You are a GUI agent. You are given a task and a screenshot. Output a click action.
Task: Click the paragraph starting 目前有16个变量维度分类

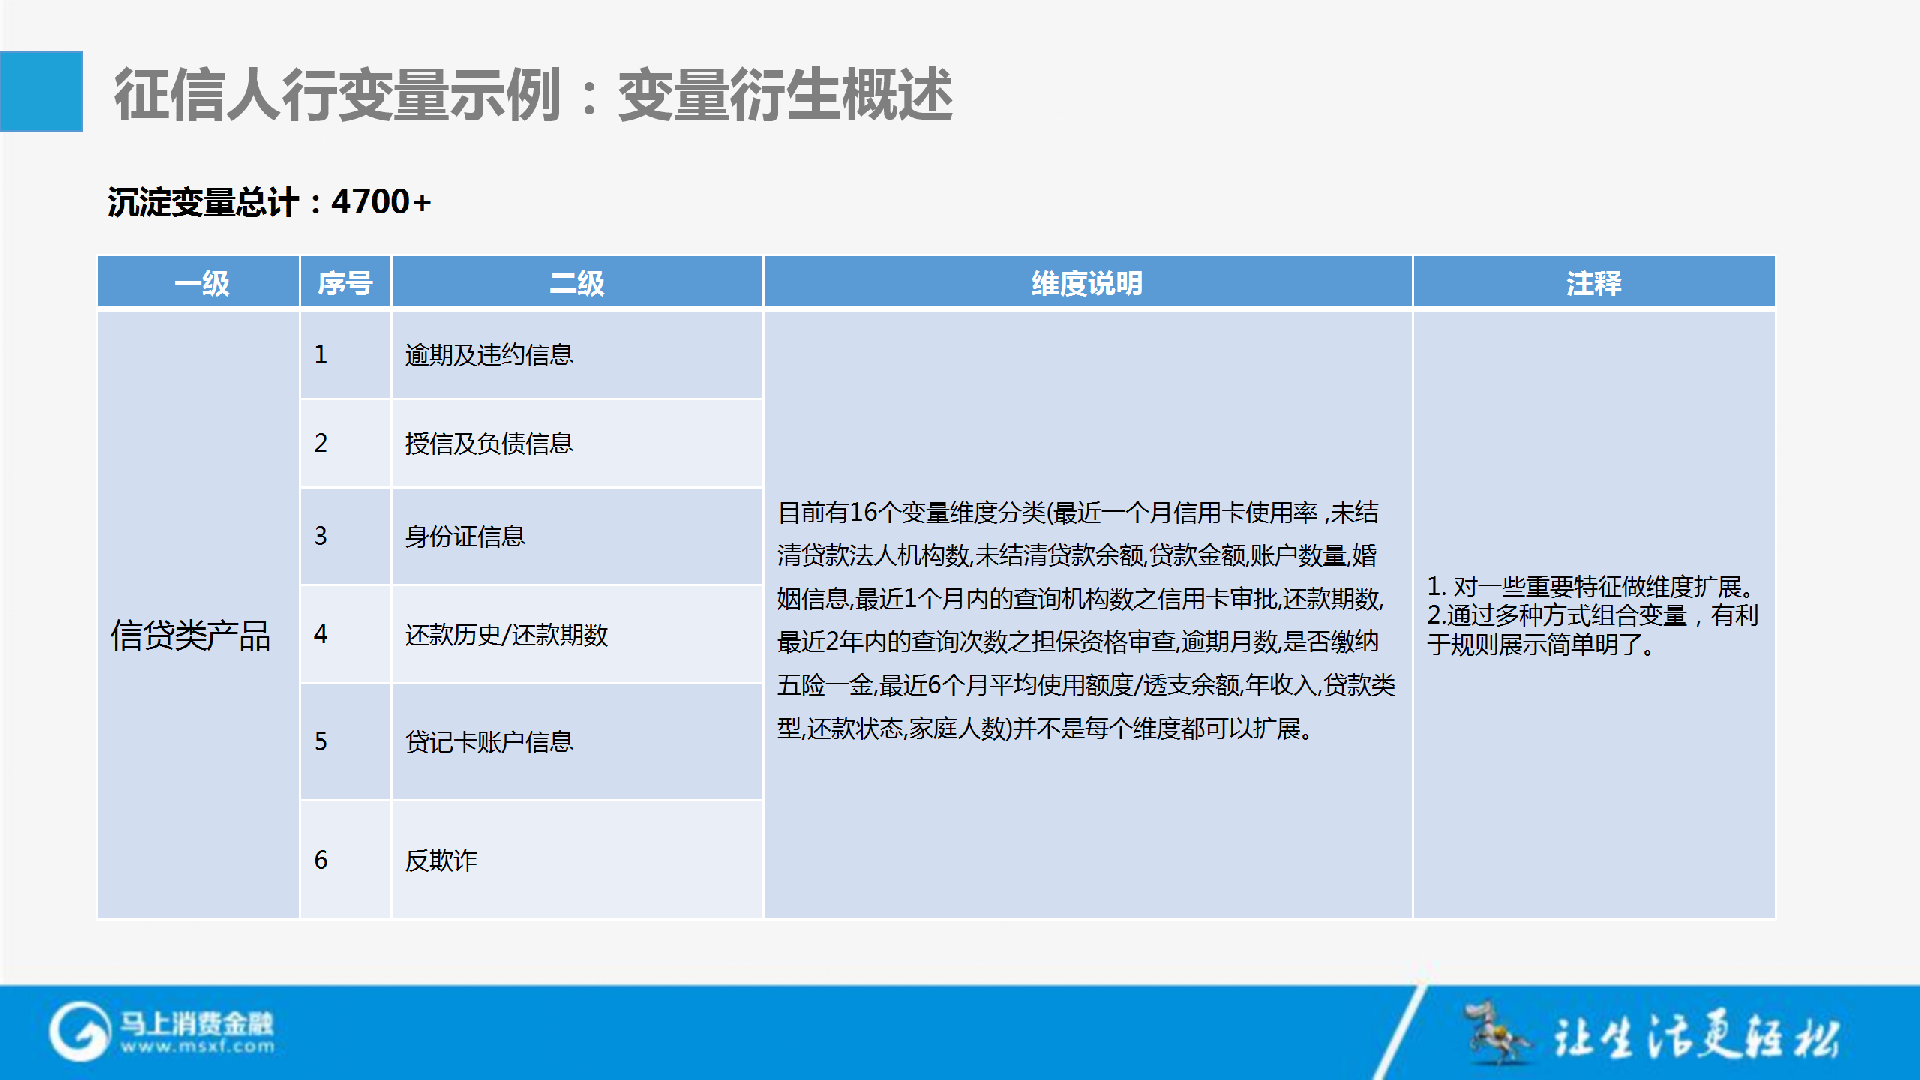(1087, 620)
